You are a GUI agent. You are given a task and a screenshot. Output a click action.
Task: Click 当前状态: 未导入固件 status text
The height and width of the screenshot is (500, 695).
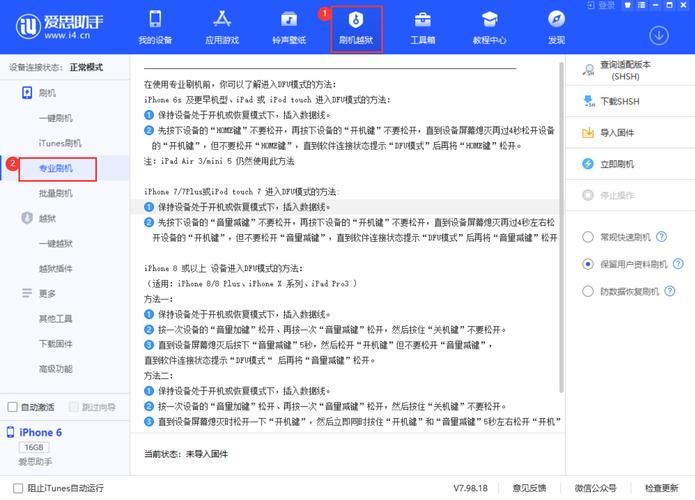pos(186,454)
